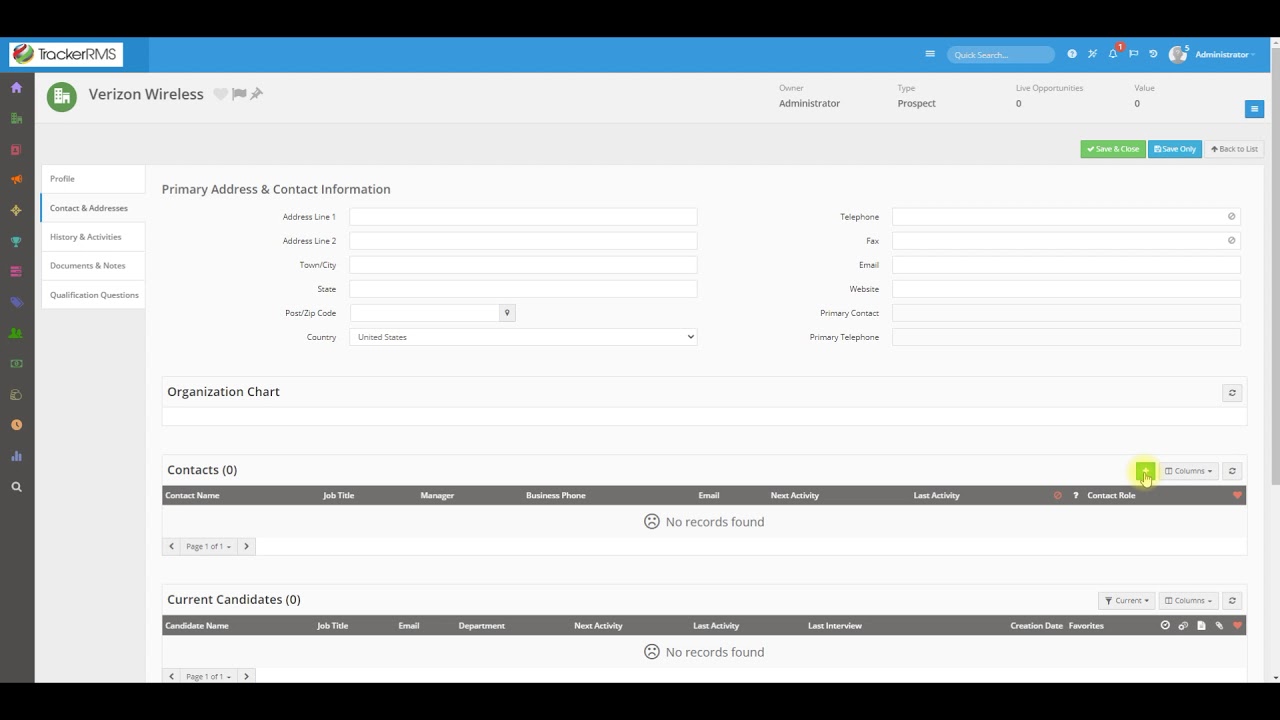
Task: Click the Administrator avatar picture
Action: 1178,54
